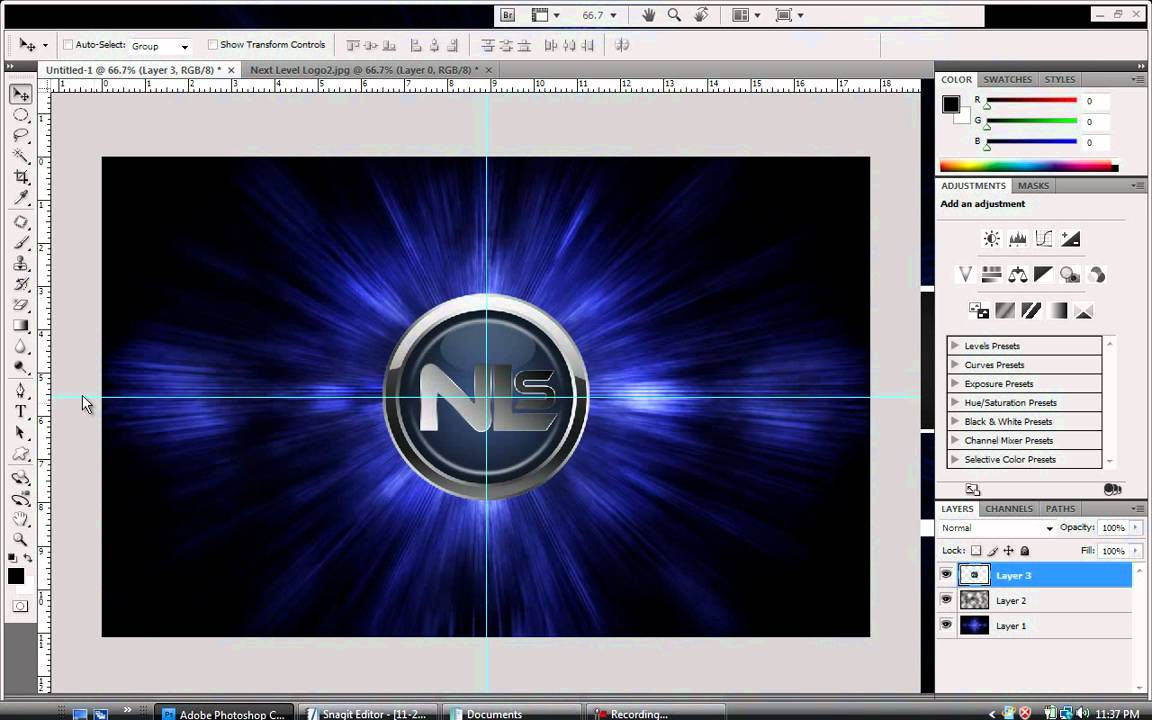Click foreground color swatch in toolbox
Image resolution: width=1152 pixels, height=720 pixels.
click(x=15, y=576)
